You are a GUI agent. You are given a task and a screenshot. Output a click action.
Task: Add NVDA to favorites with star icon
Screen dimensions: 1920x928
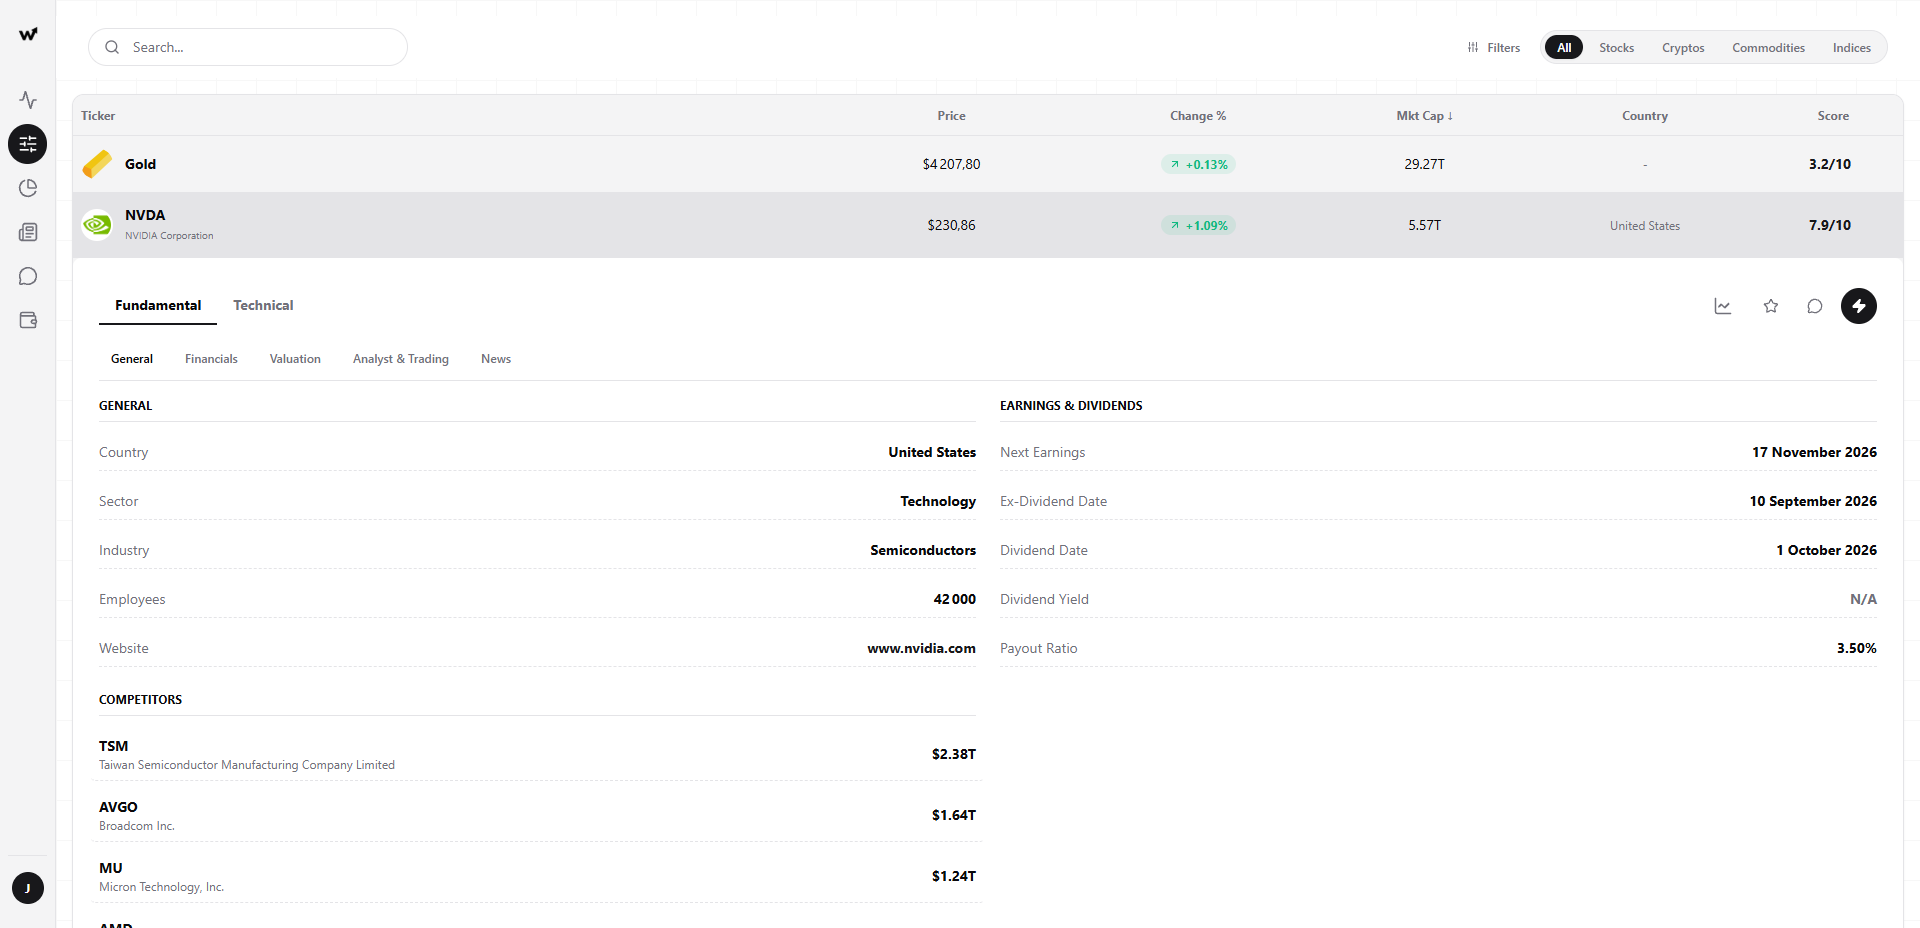(x=1771, y=306)
